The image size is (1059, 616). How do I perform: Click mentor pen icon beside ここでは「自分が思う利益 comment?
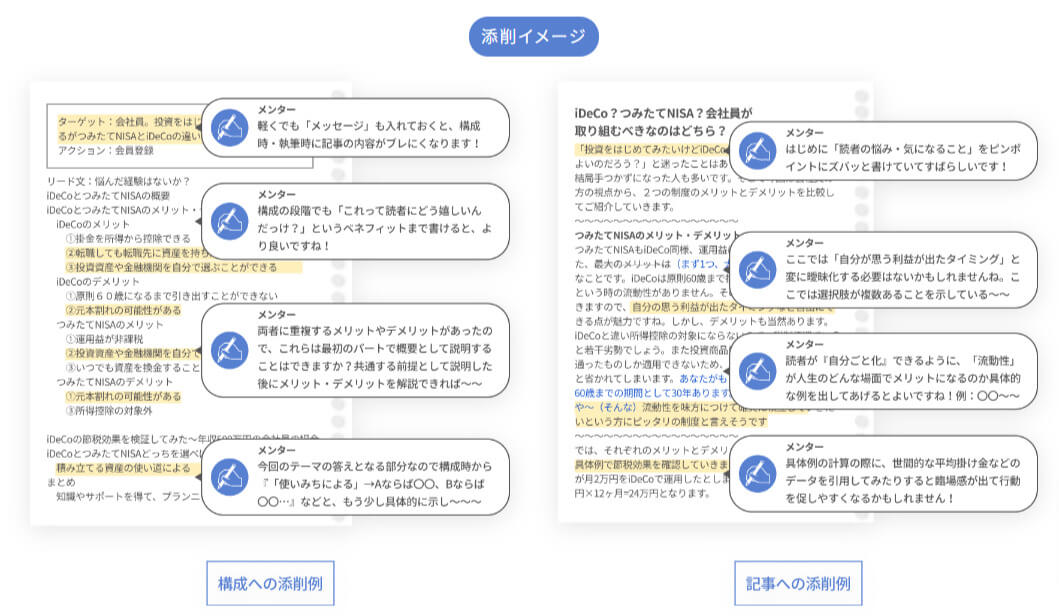[758, 270]
